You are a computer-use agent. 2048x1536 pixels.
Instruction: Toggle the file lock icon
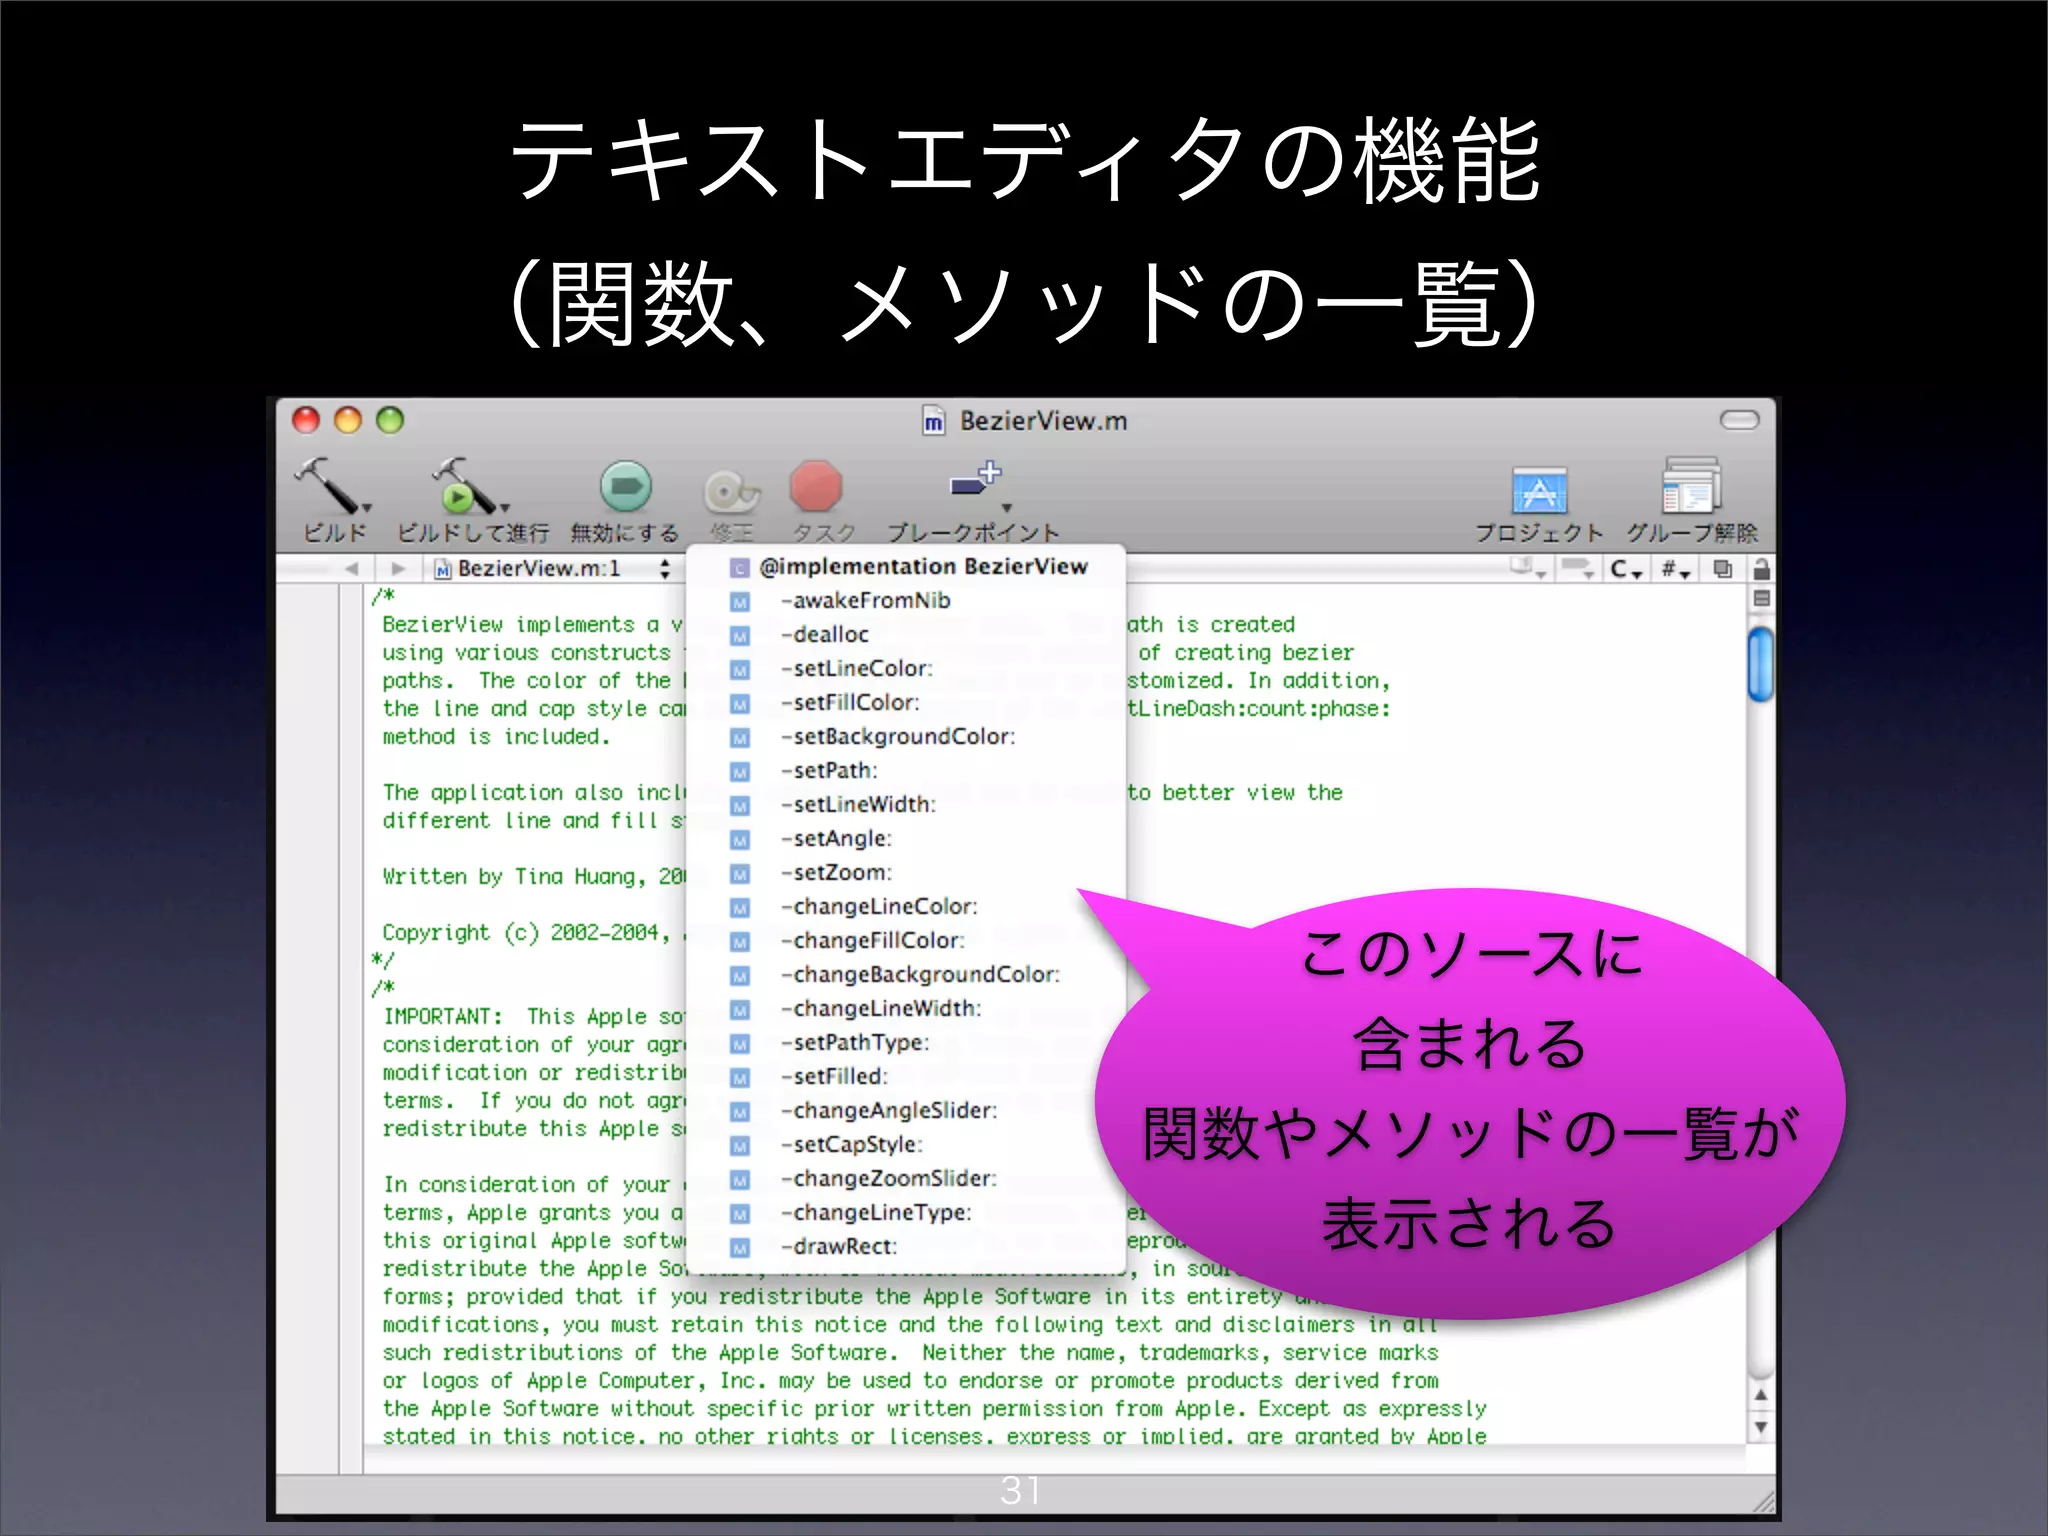[1761, 569]
